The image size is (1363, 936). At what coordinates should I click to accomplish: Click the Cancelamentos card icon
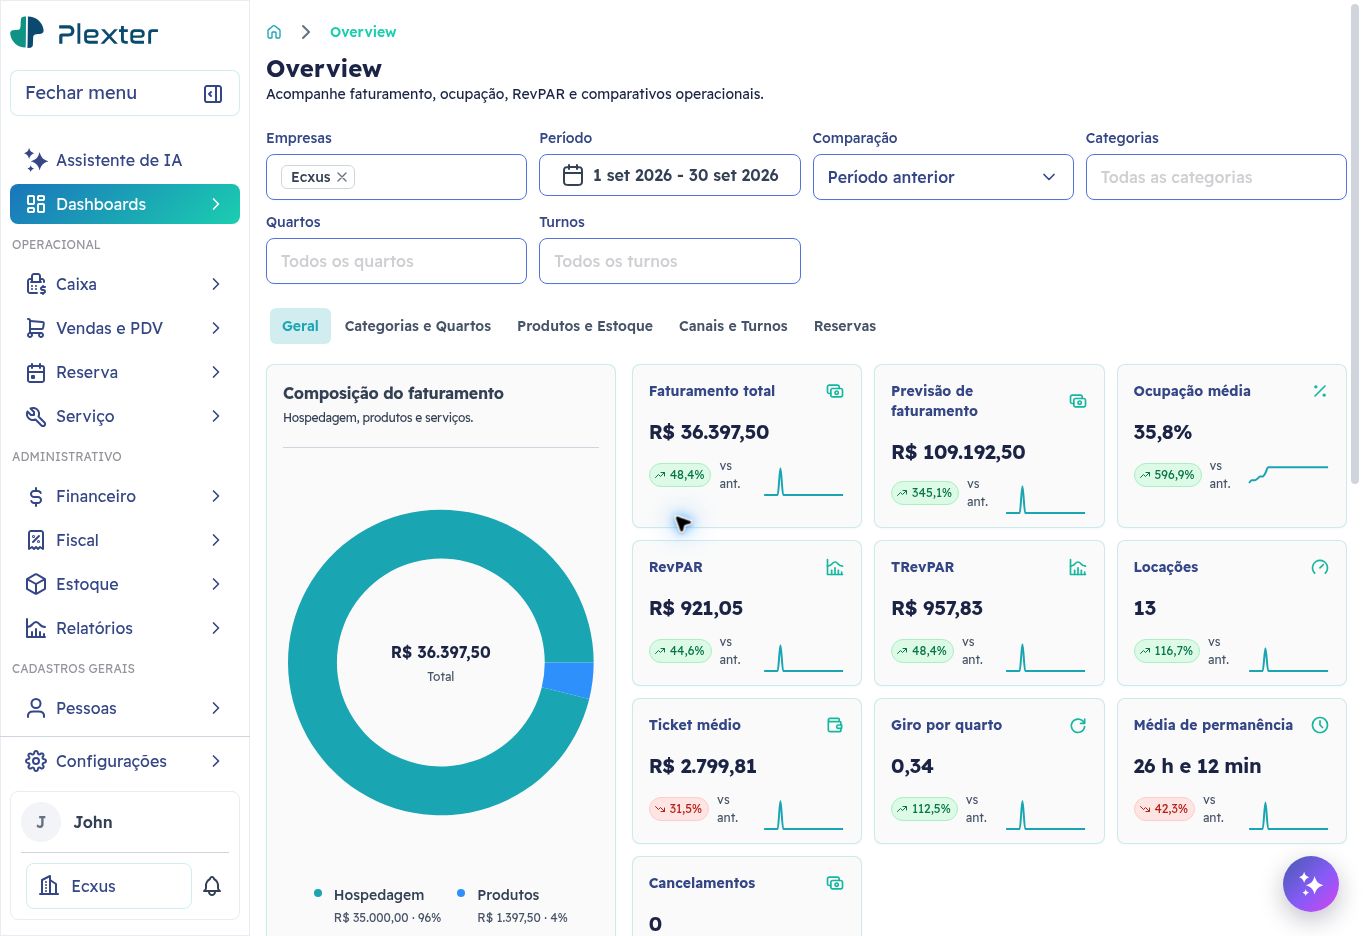(835, 883)
